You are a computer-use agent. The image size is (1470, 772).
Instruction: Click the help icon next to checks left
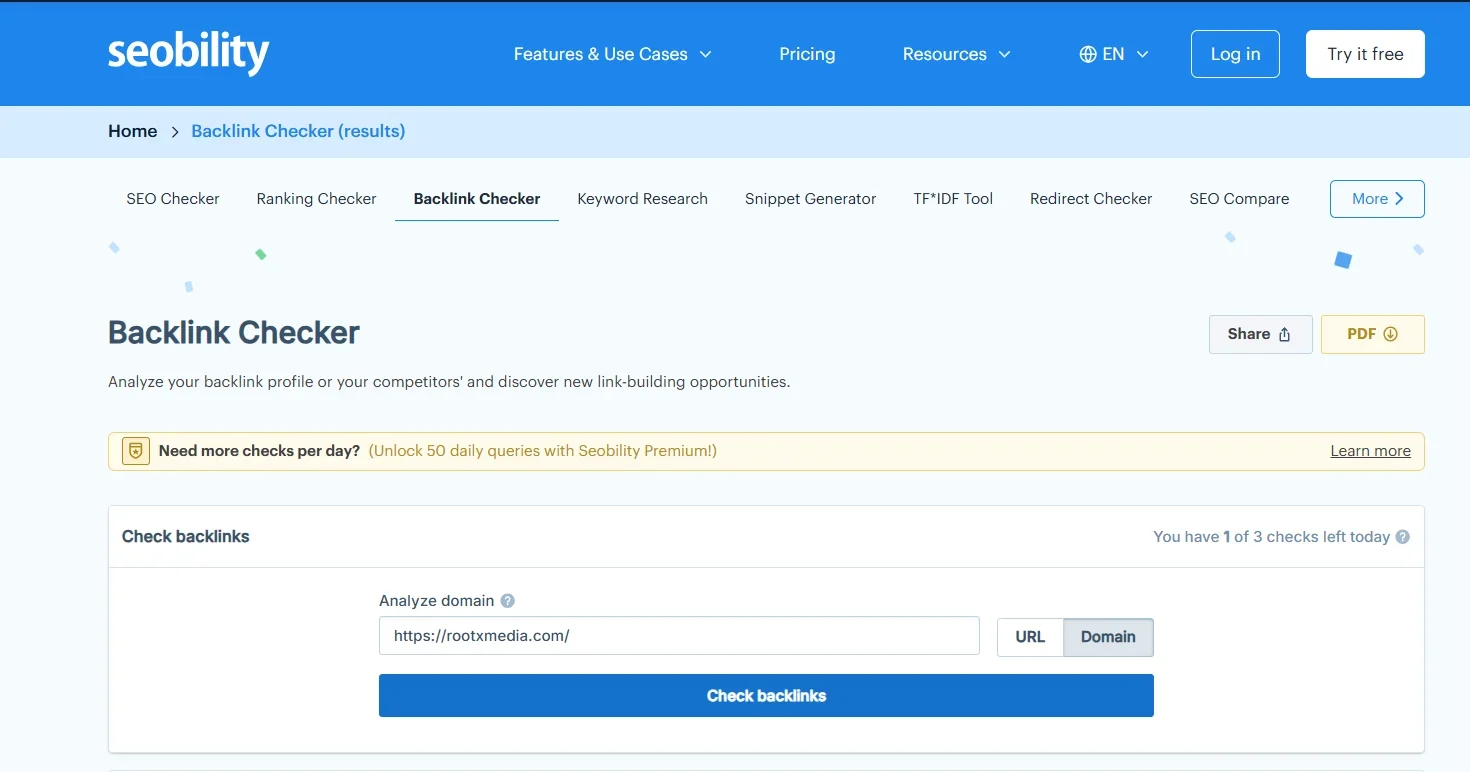pos(1403,537)
